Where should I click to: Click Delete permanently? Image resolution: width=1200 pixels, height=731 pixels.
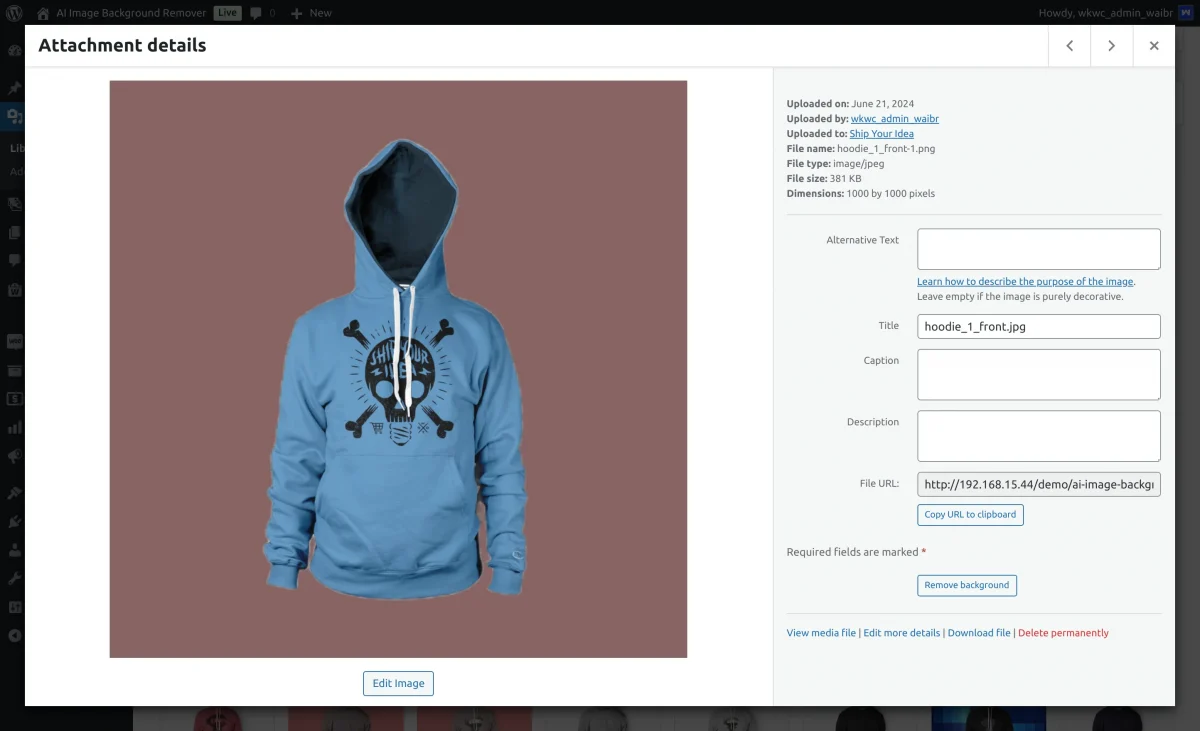coord(1063,633)
